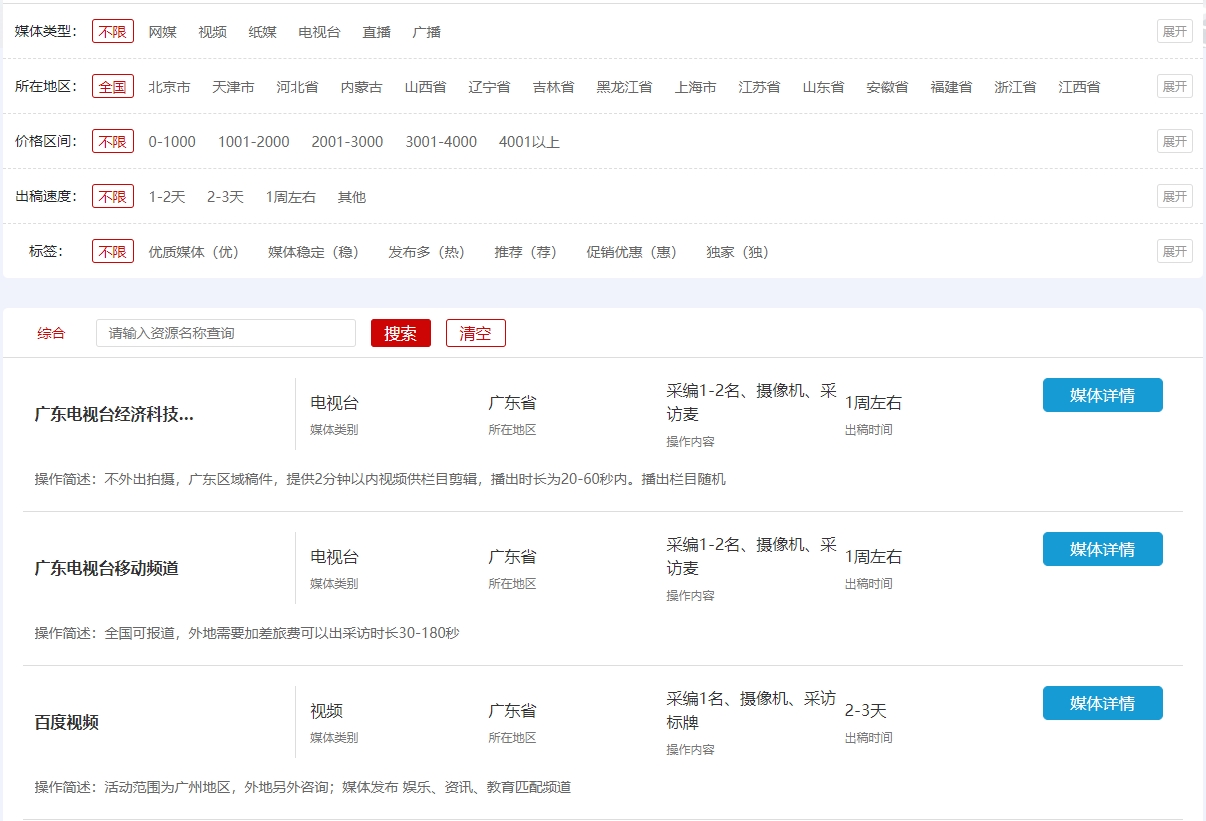Image resolution: width=1206 pixels, height=821 pixels.
Task: Select 不限 in the 价格区间 row
Action: coord(113,142)
